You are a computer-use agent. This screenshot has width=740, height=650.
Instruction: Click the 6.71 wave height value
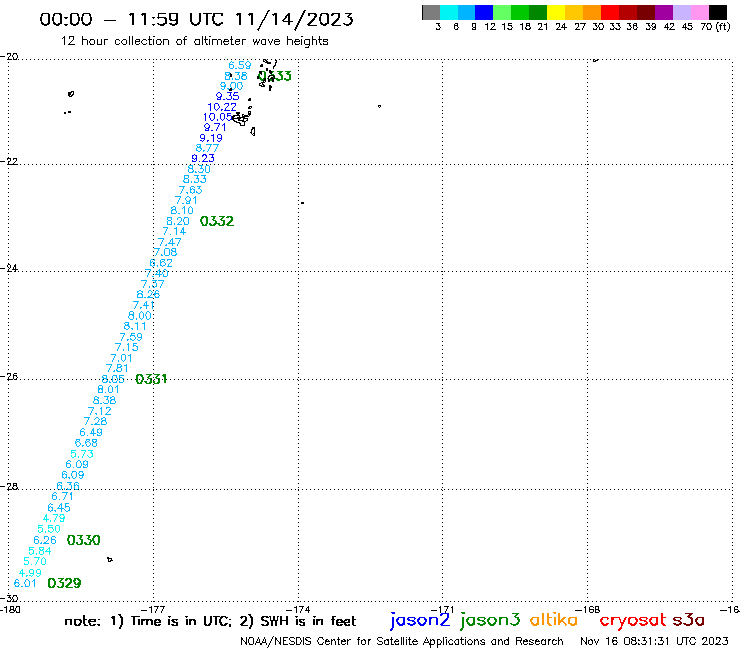coord(62,497)
